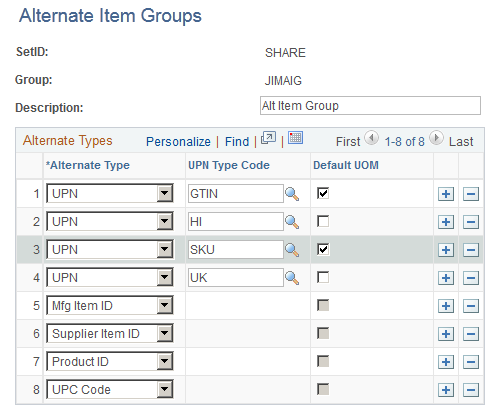Add a row after row 4 UK
Screen dimensions: 498x417
[446, 278]
